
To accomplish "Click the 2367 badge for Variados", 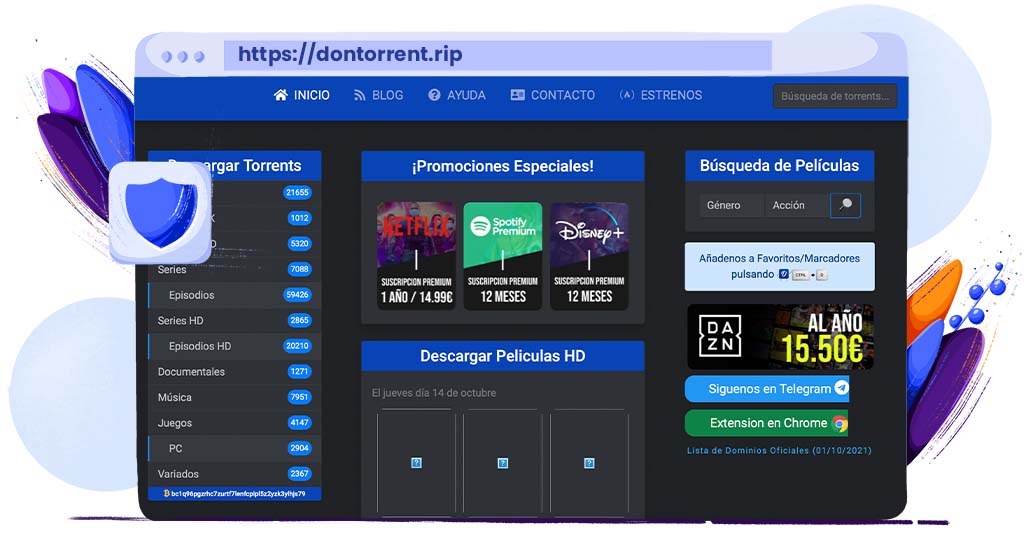I will 299,474.
